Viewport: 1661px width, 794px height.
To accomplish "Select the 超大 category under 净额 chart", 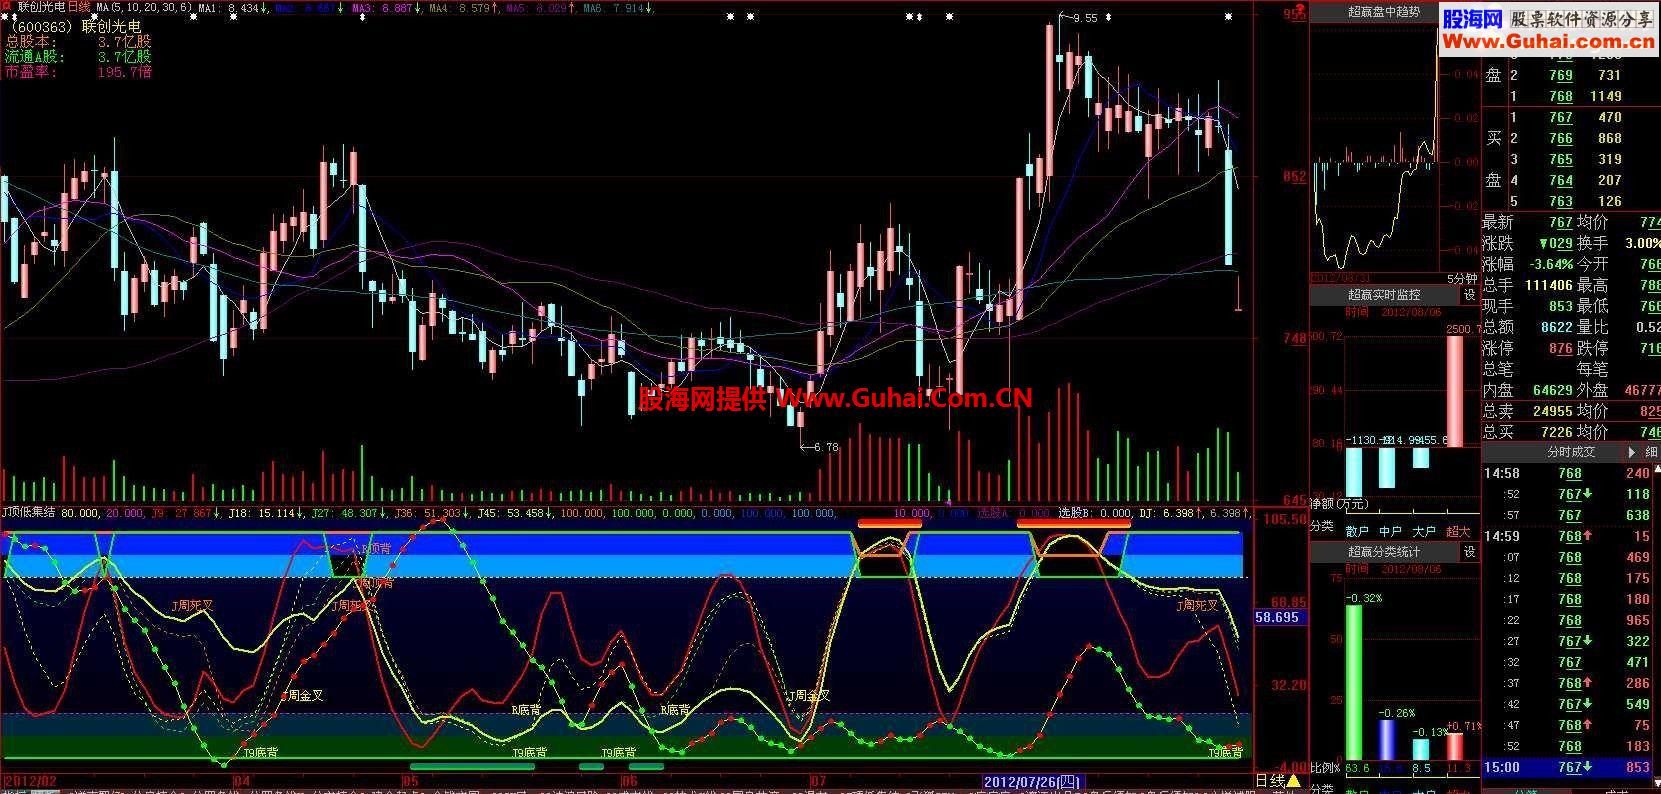I will point(1458,531).
